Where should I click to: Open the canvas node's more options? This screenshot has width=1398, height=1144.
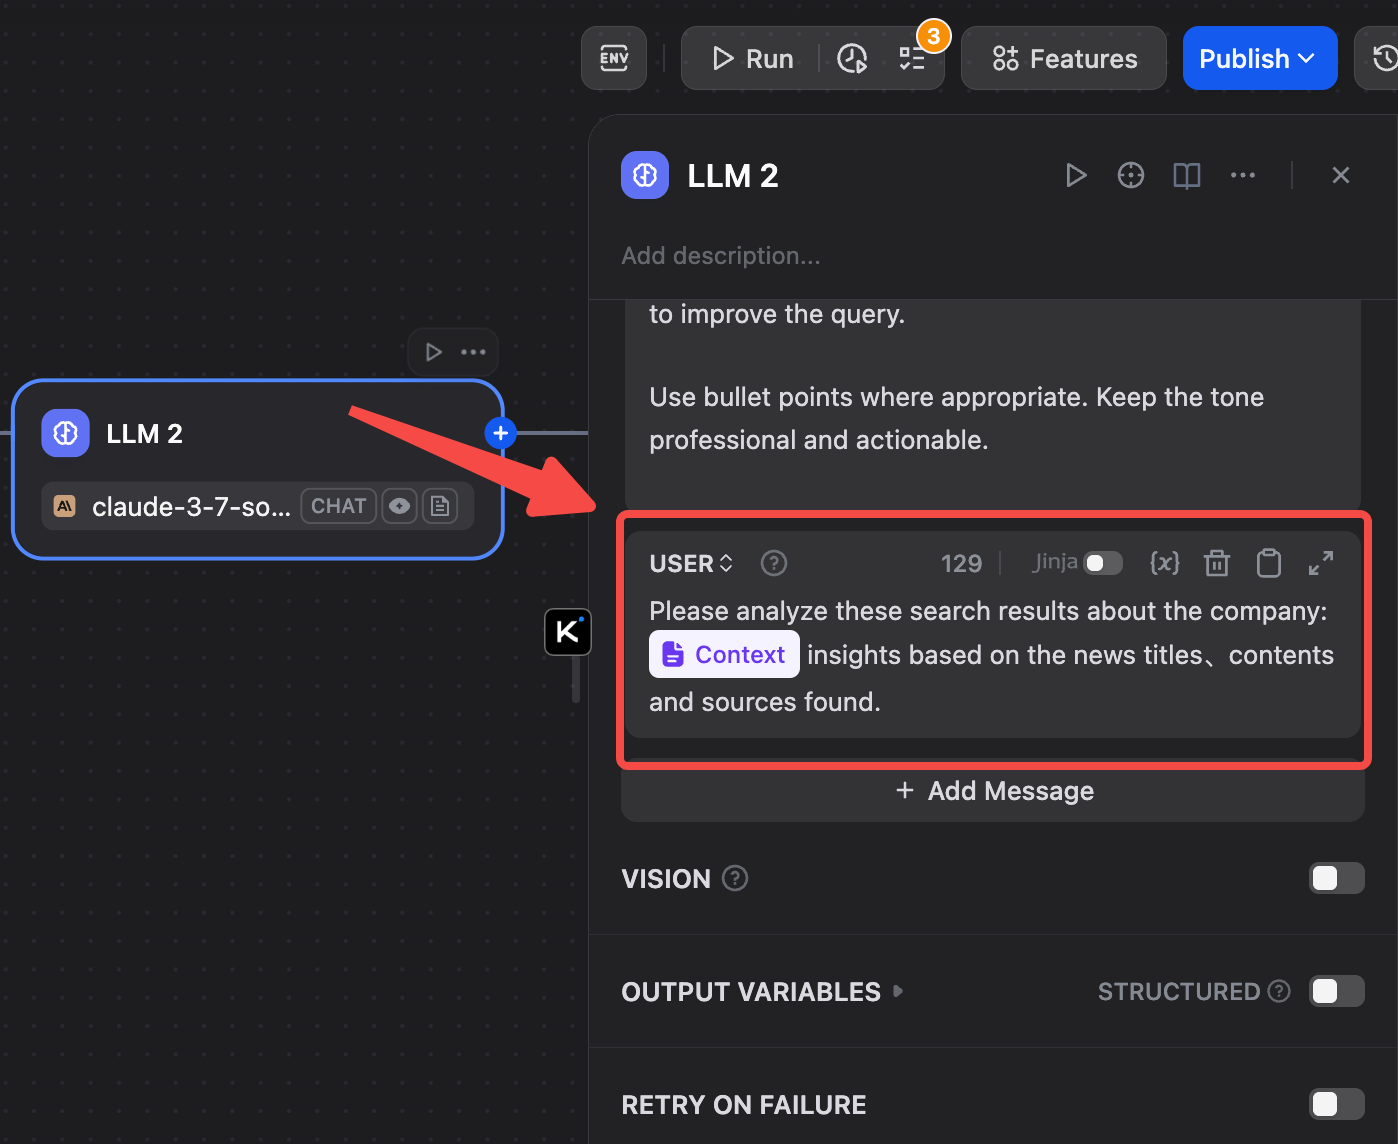(x=473, y=352)
